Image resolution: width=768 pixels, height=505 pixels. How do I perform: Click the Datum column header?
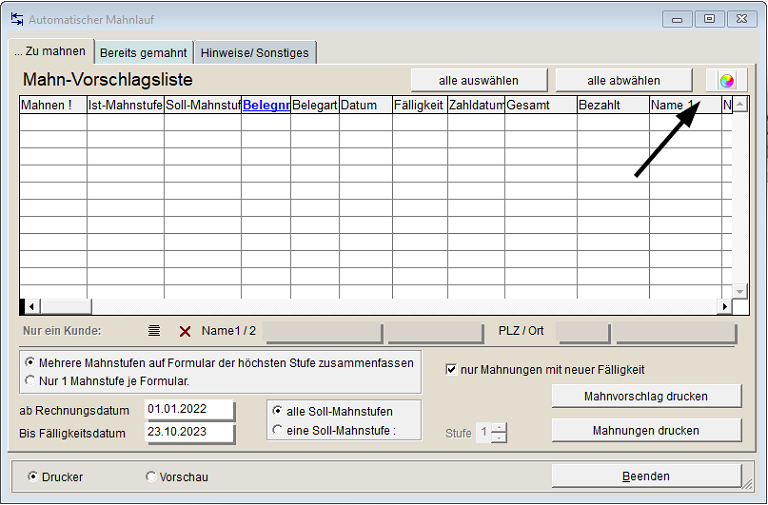coord(366,105)
